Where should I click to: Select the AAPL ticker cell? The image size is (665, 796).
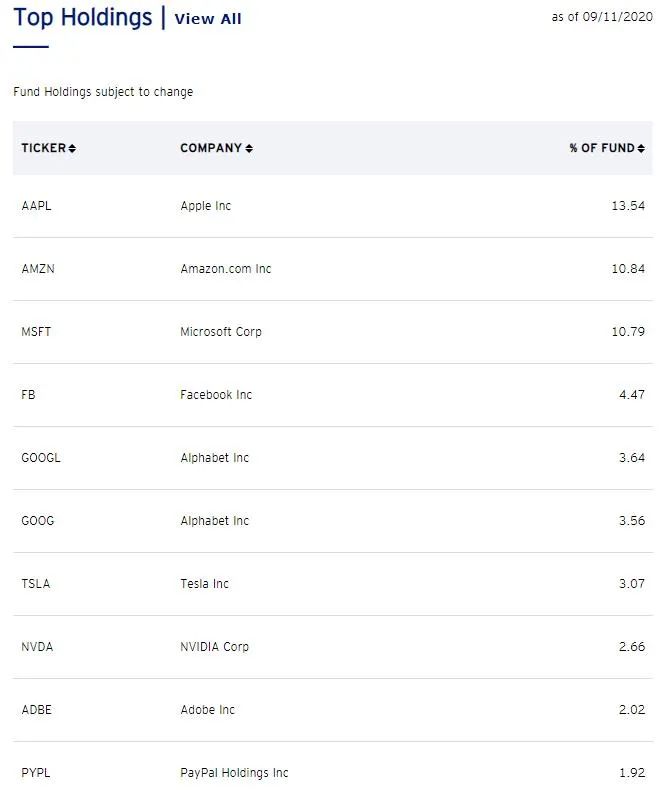point(35,206)
